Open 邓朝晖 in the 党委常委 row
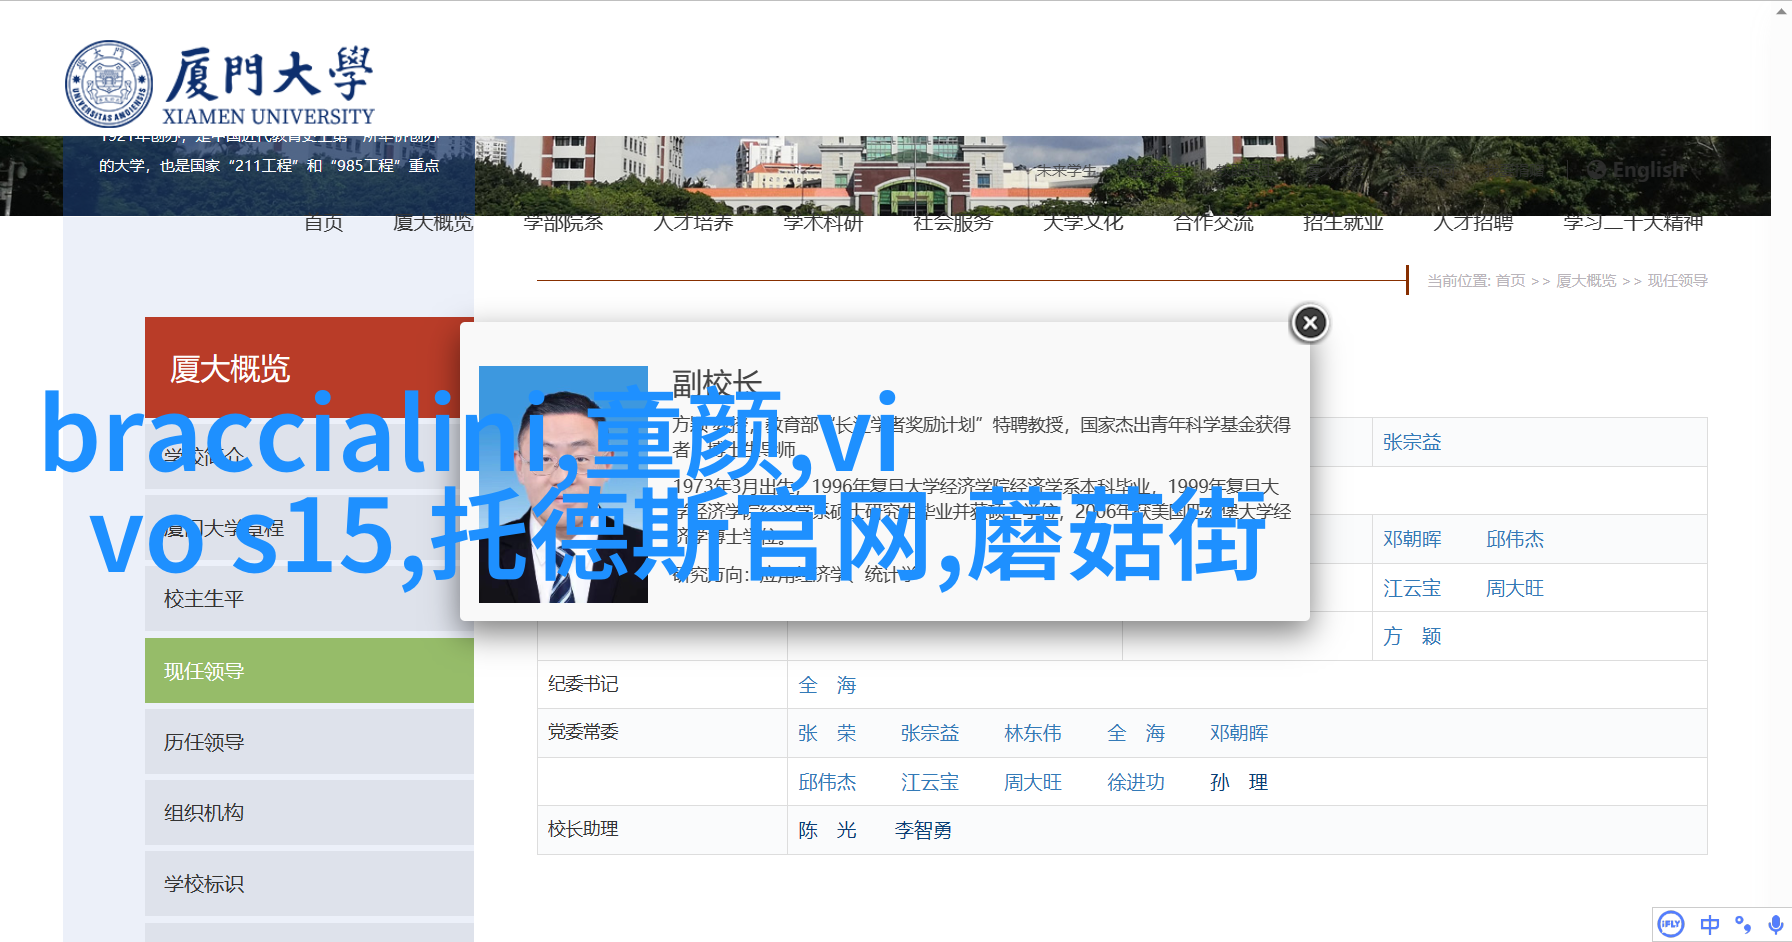Screen dimensions: 1792x942 (x=1239, y=733)
